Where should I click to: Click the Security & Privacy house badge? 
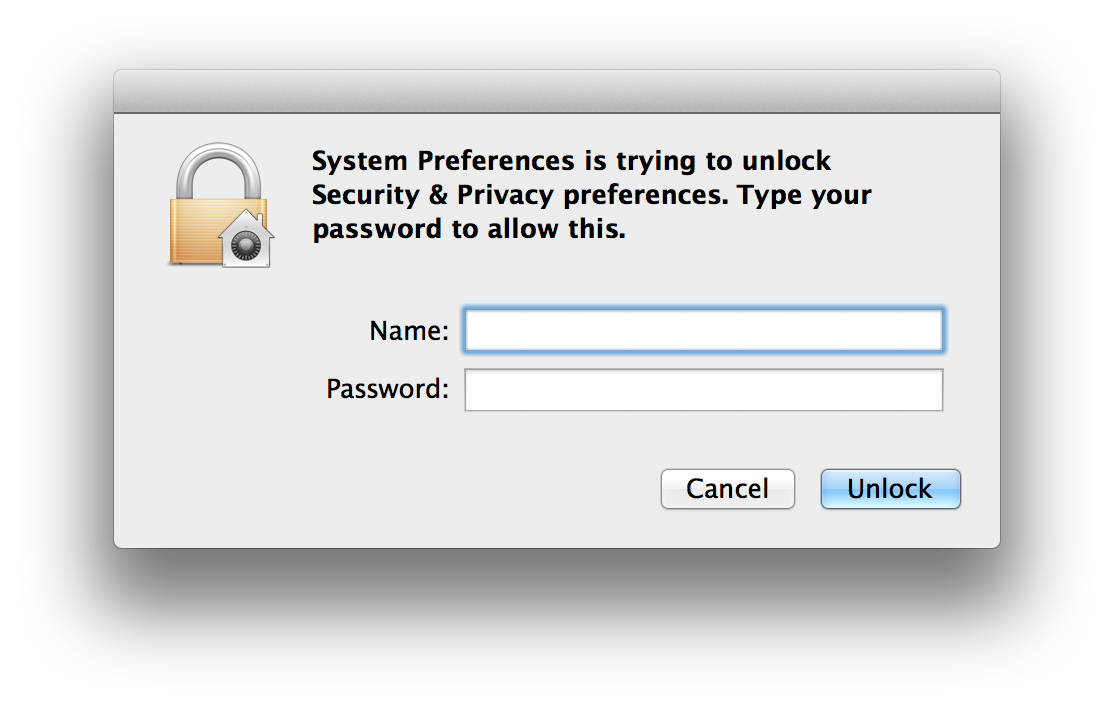pos(246,239)
